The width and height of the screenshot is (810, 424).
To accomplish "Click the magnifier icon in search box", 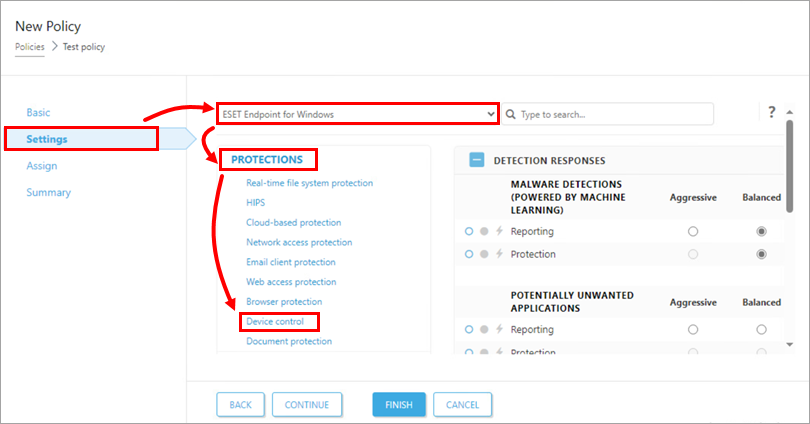I will 511,114.
